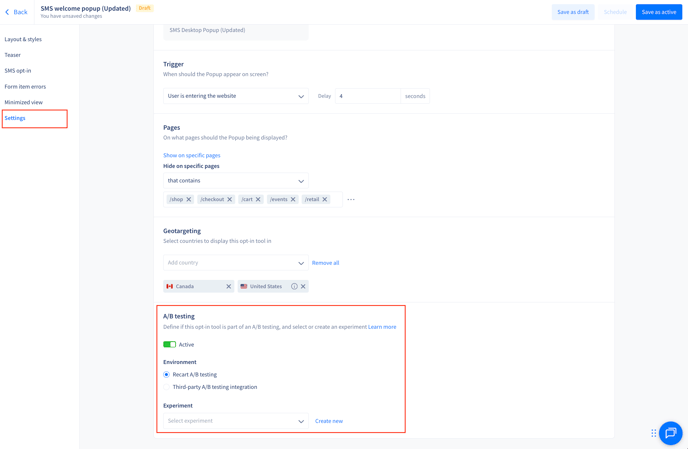Open the Select experiment dropdown
The height and width of the screenshot is (449, 688).
coord(236,421)
